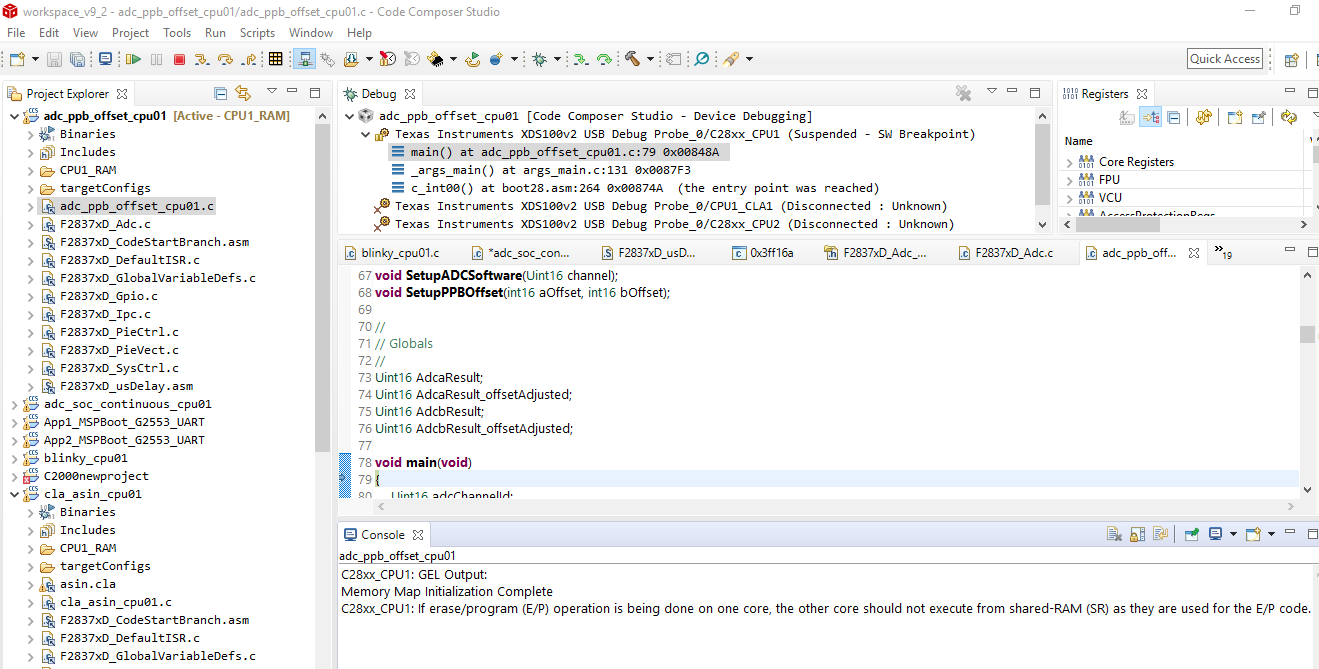Click the Save All toolbar icon
The height and width of the screenshot is (669, 1319).
point(77,59)
